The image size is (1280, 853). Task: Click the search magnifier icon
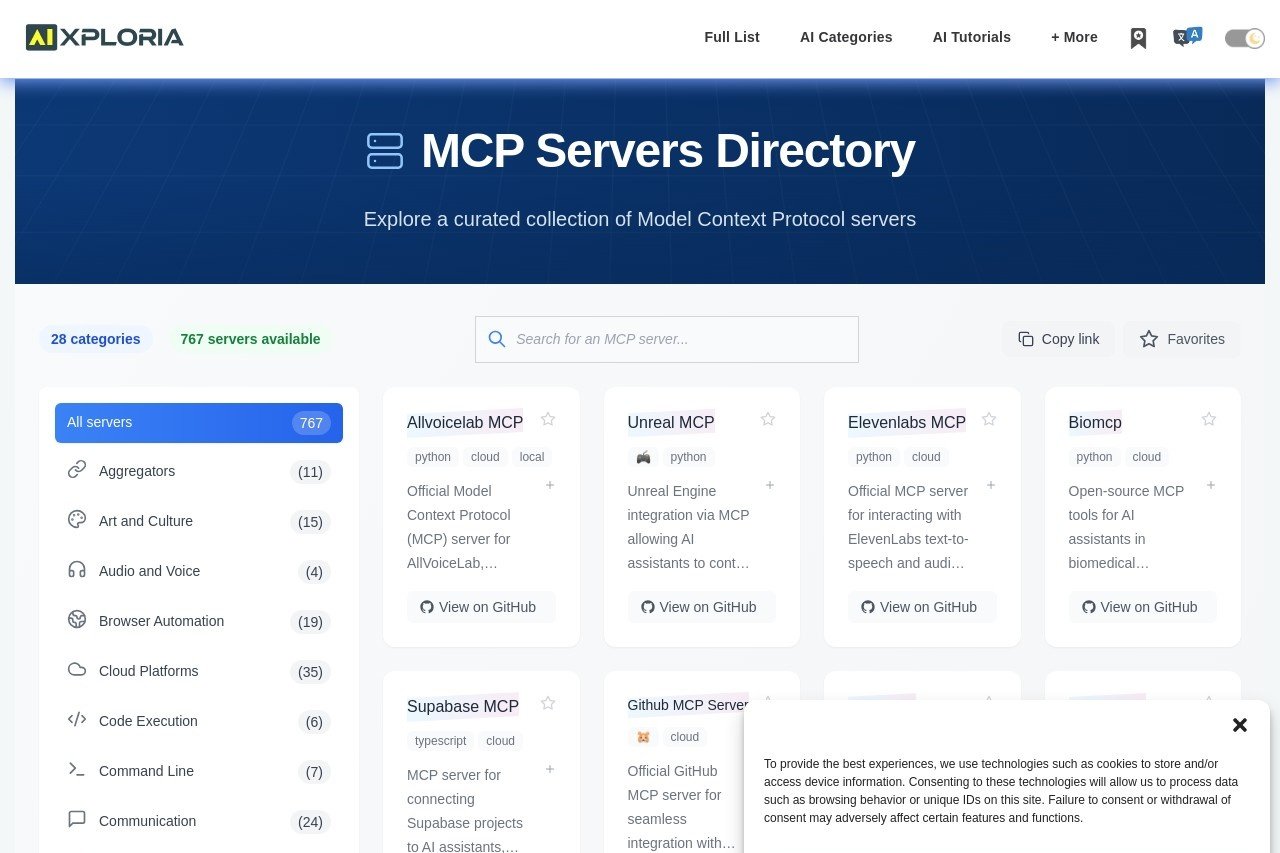click(x=497, y=339)
